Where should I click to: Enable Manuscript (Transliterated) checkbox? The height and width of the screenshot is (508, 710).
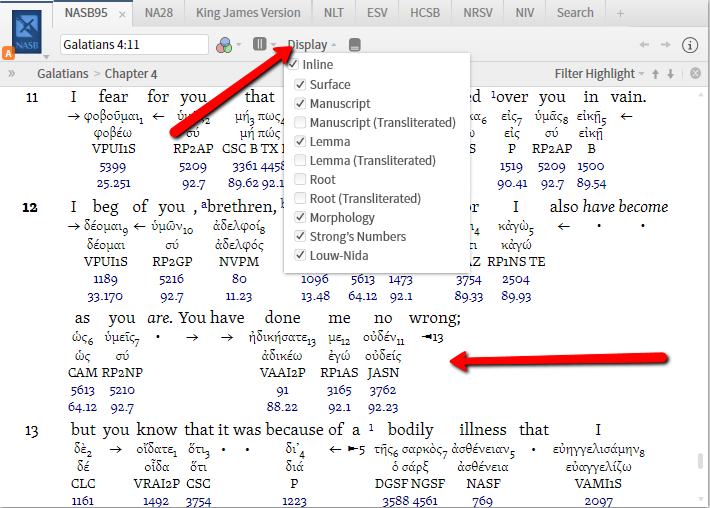click(x=300, y=122)
